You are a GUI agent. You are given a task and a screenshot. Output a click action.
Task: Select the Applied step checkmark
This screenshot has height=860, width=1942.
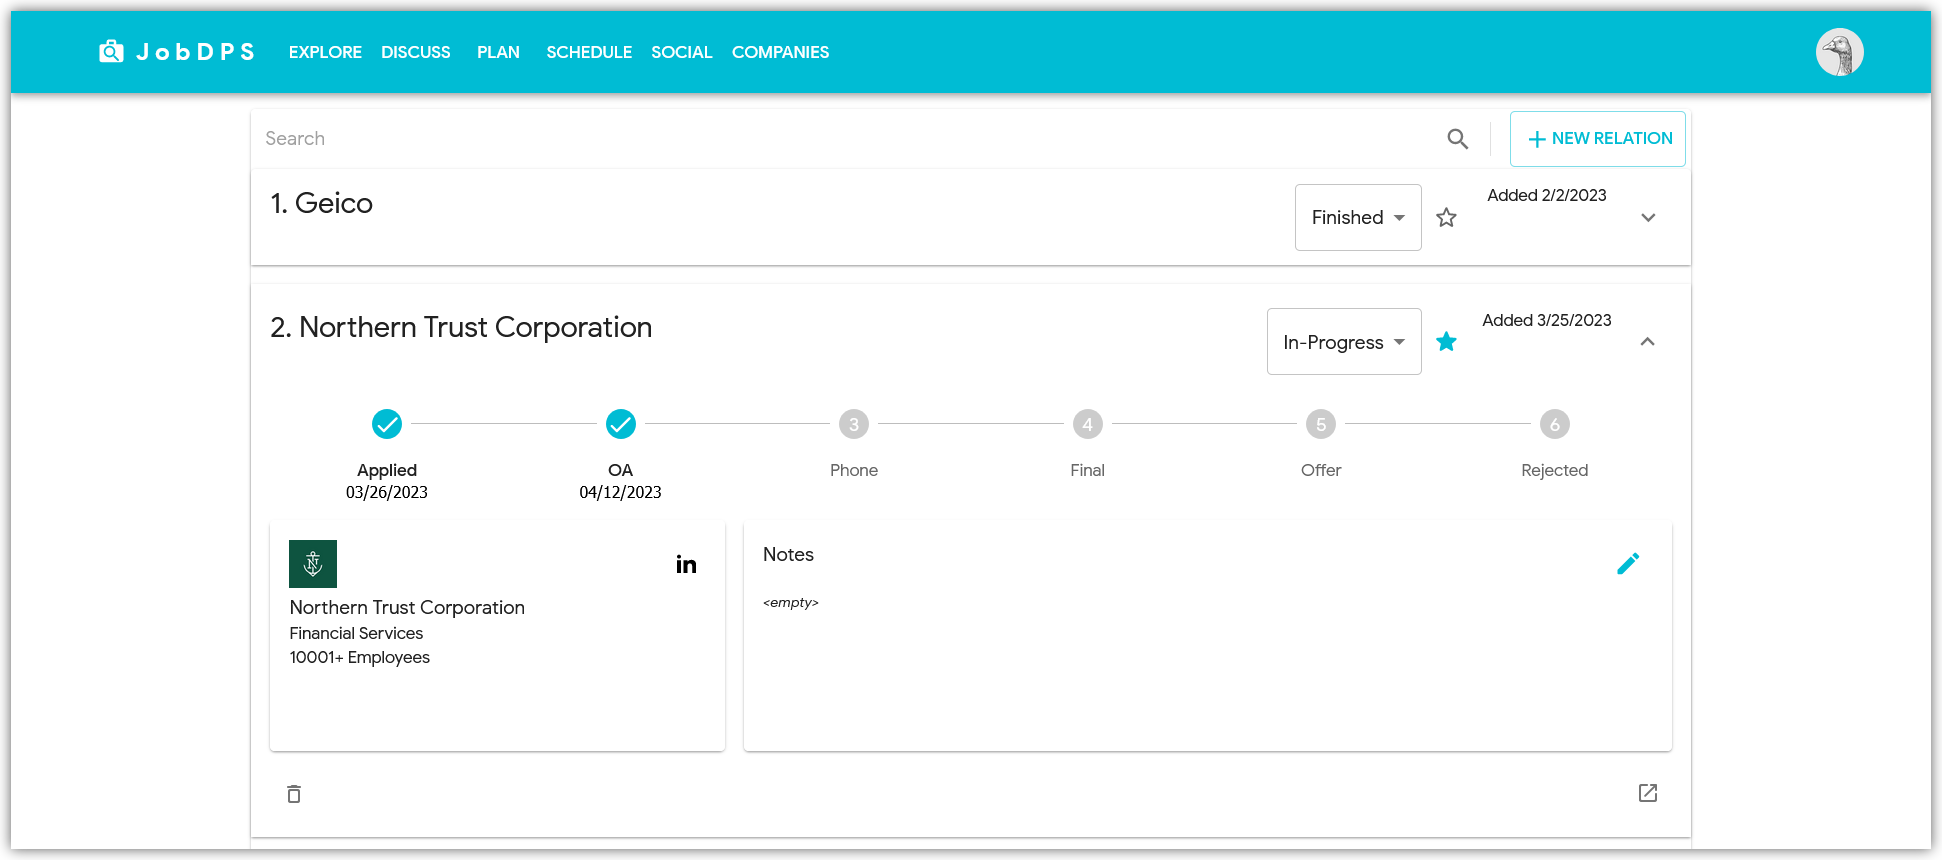pyautogui.click(x=387, y=424)
